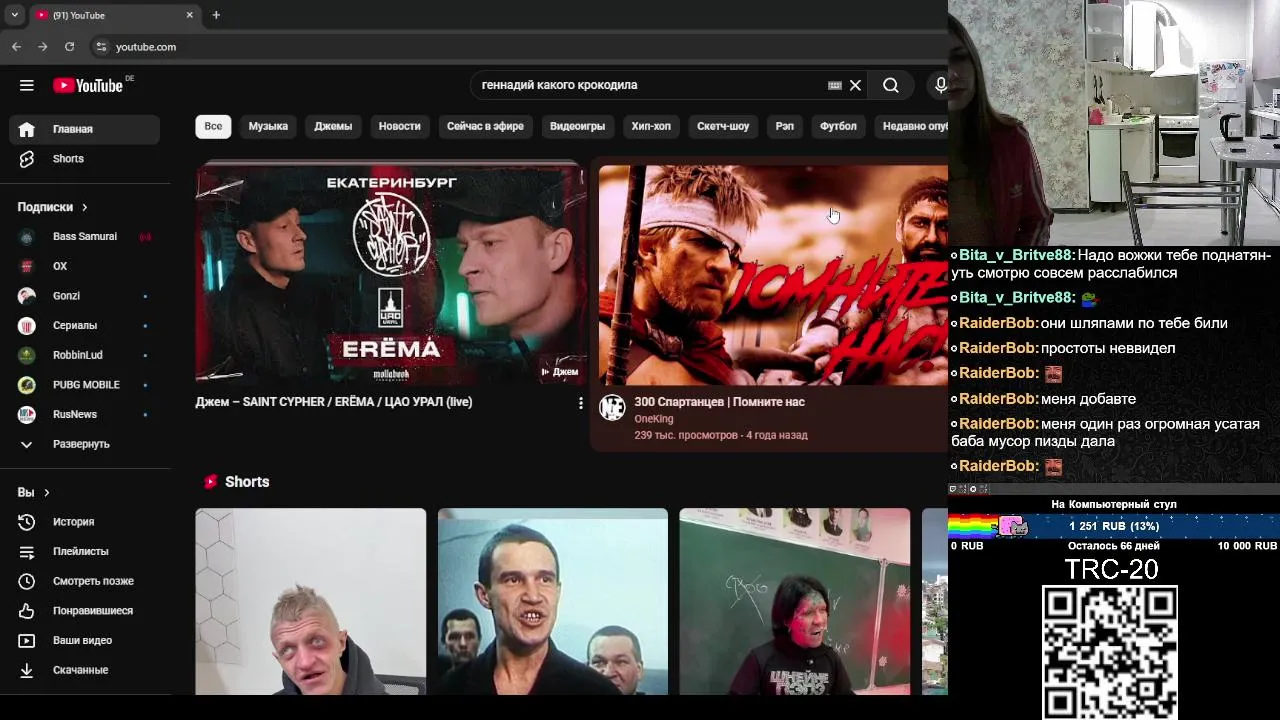This screenshot has height=720, width=1280.
Task: Click in the search field text
Action: [559, 85]
